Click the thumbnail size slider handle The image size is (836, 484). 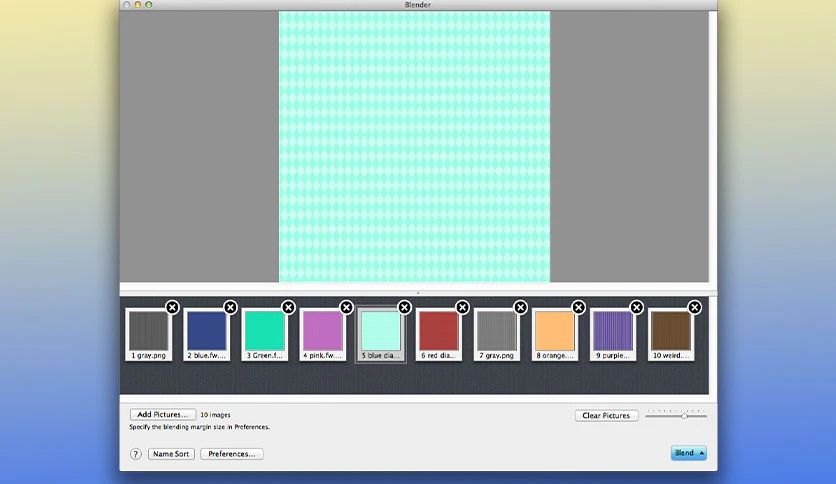click(684, 416)
